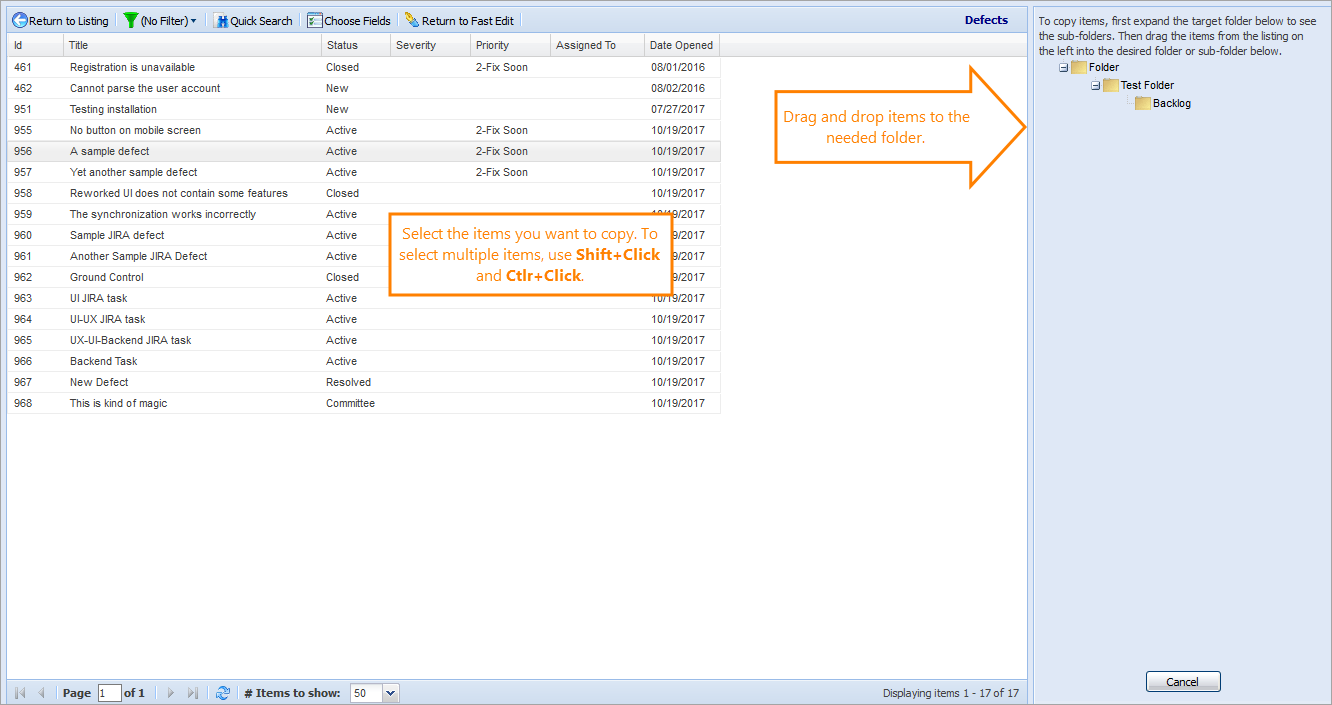Click the Backlog folder icon
This screenshot has height=705, width=1332.
coord(1143,103)
